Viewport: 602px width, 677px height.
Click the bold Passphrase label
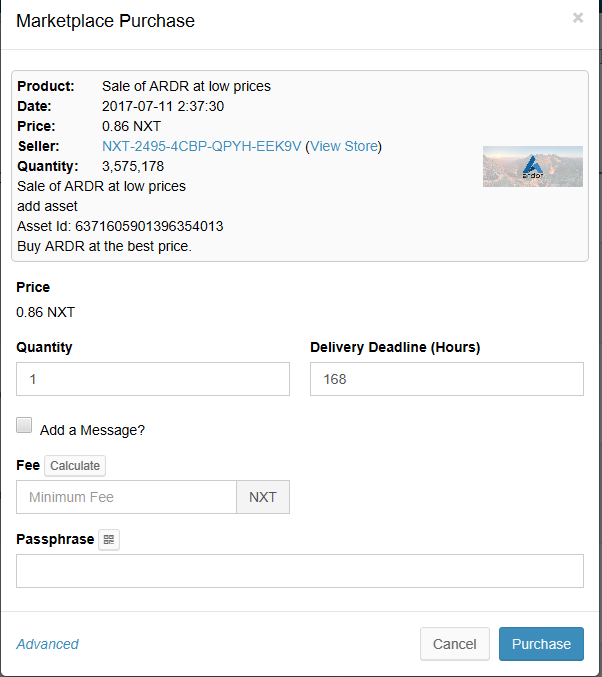55,539
